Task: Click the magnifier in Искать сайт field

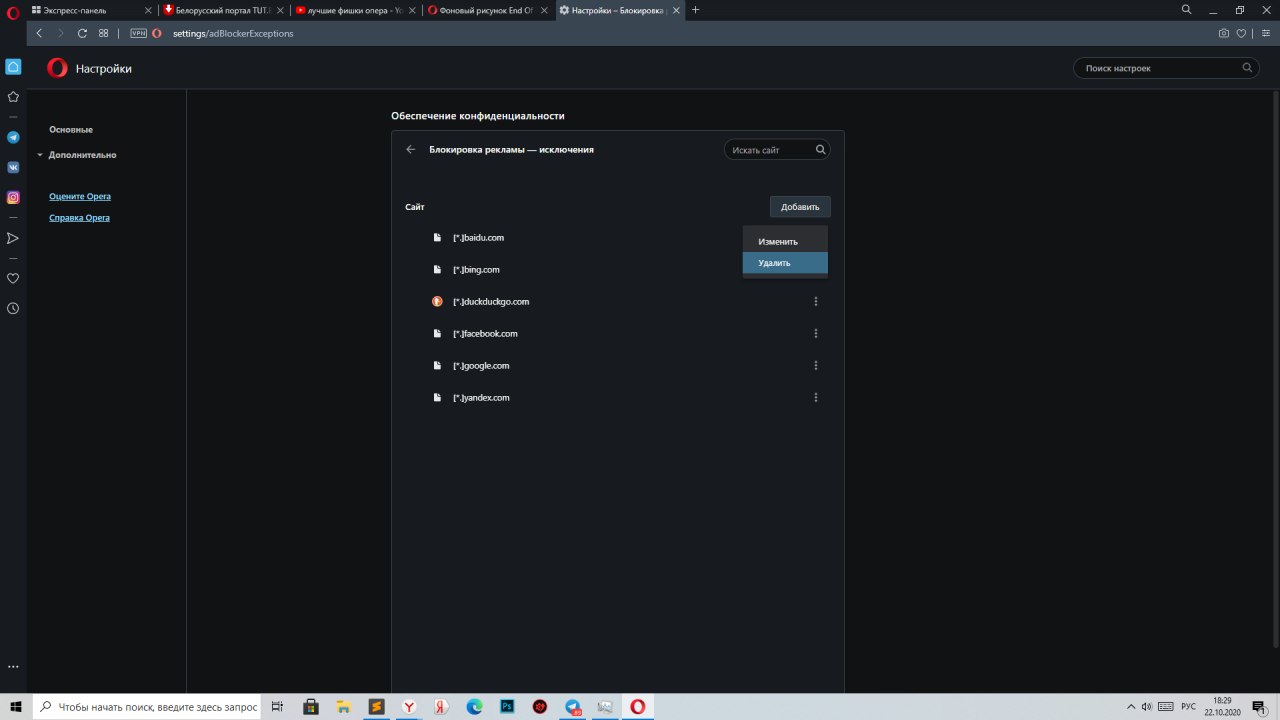Action: pos(820,150)
